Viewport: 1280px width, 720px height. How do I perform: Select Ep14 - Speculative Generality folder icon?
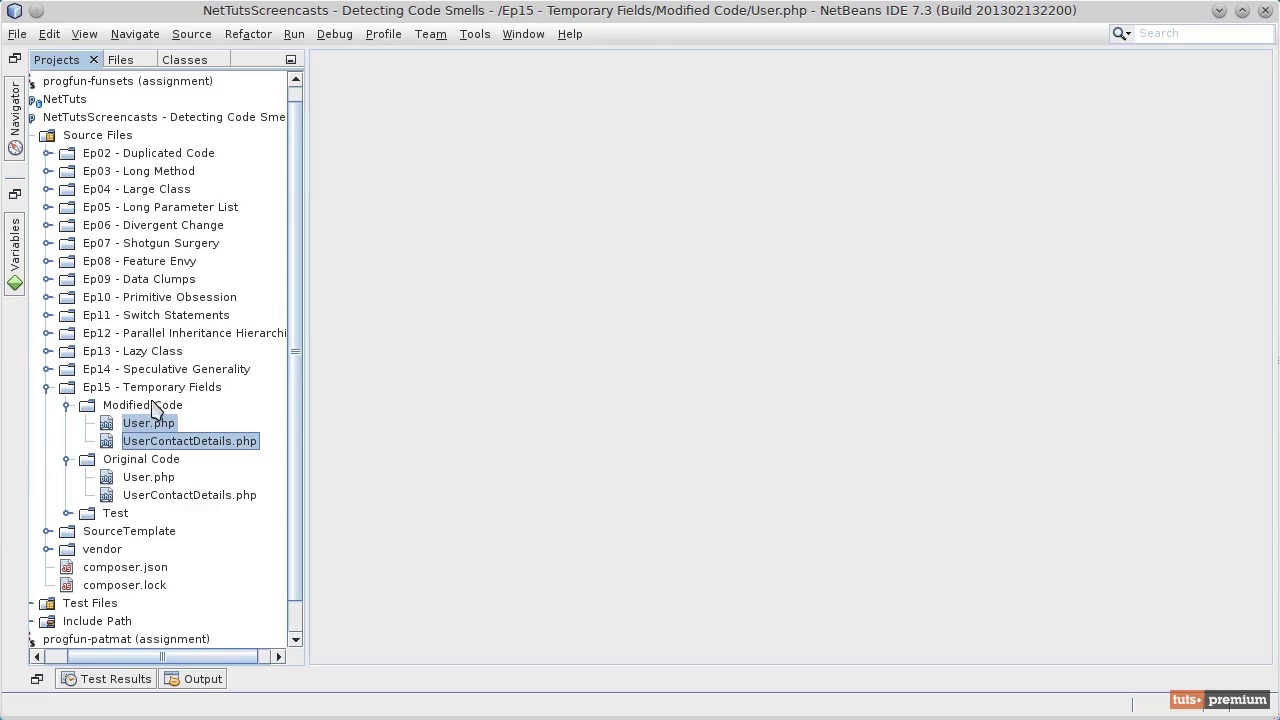click(67, 369)
